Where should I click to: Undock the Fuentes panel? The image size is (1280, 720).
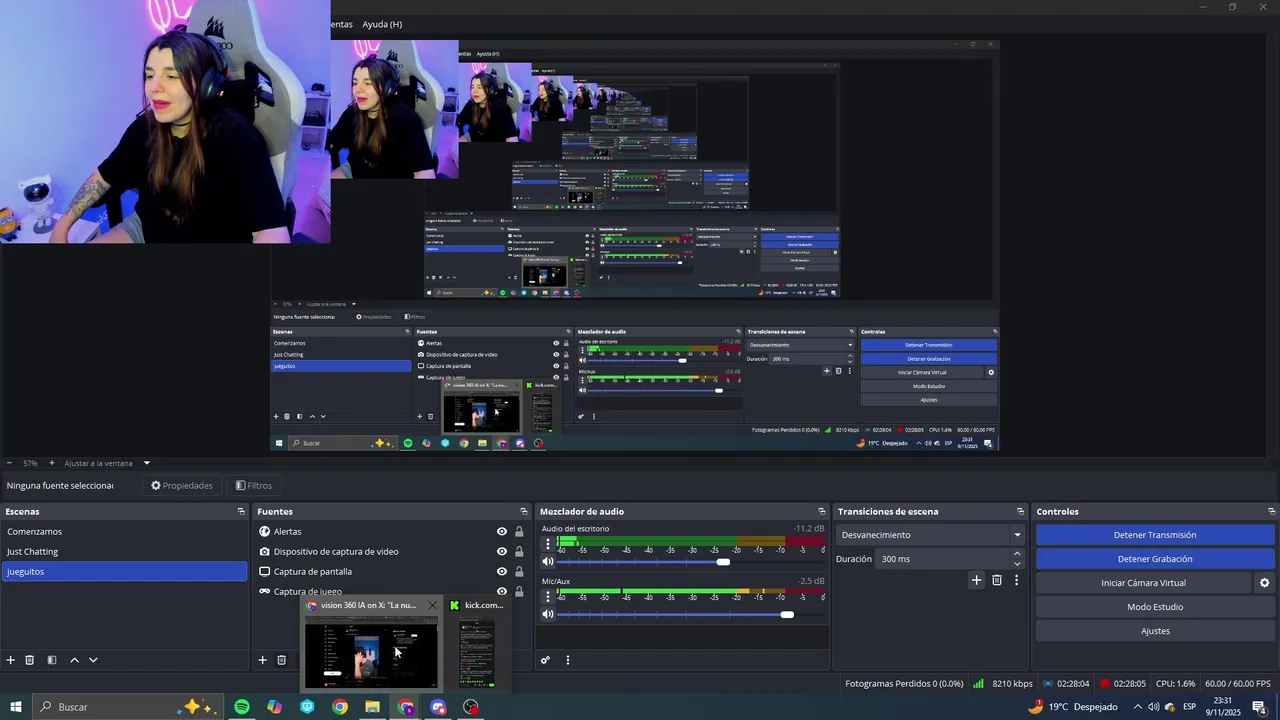523,511
